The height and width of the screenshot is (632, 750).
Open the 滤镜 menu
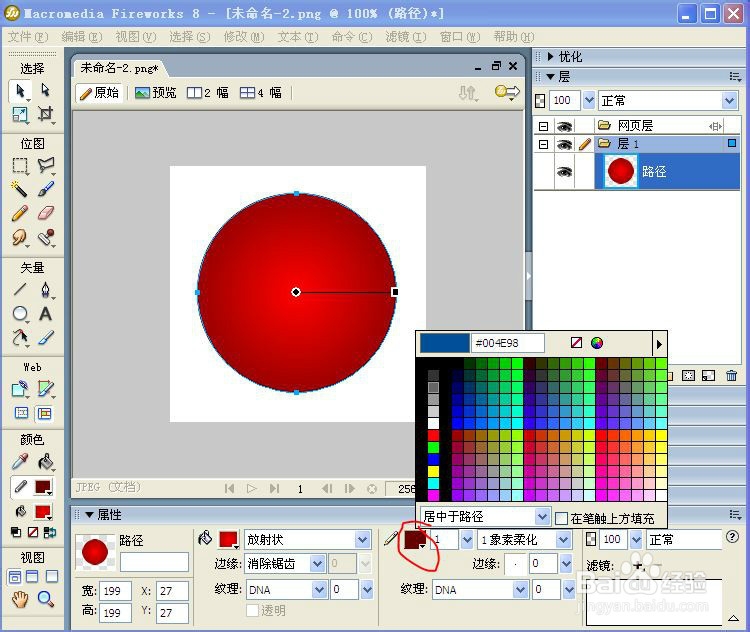[x=406, y=37]
